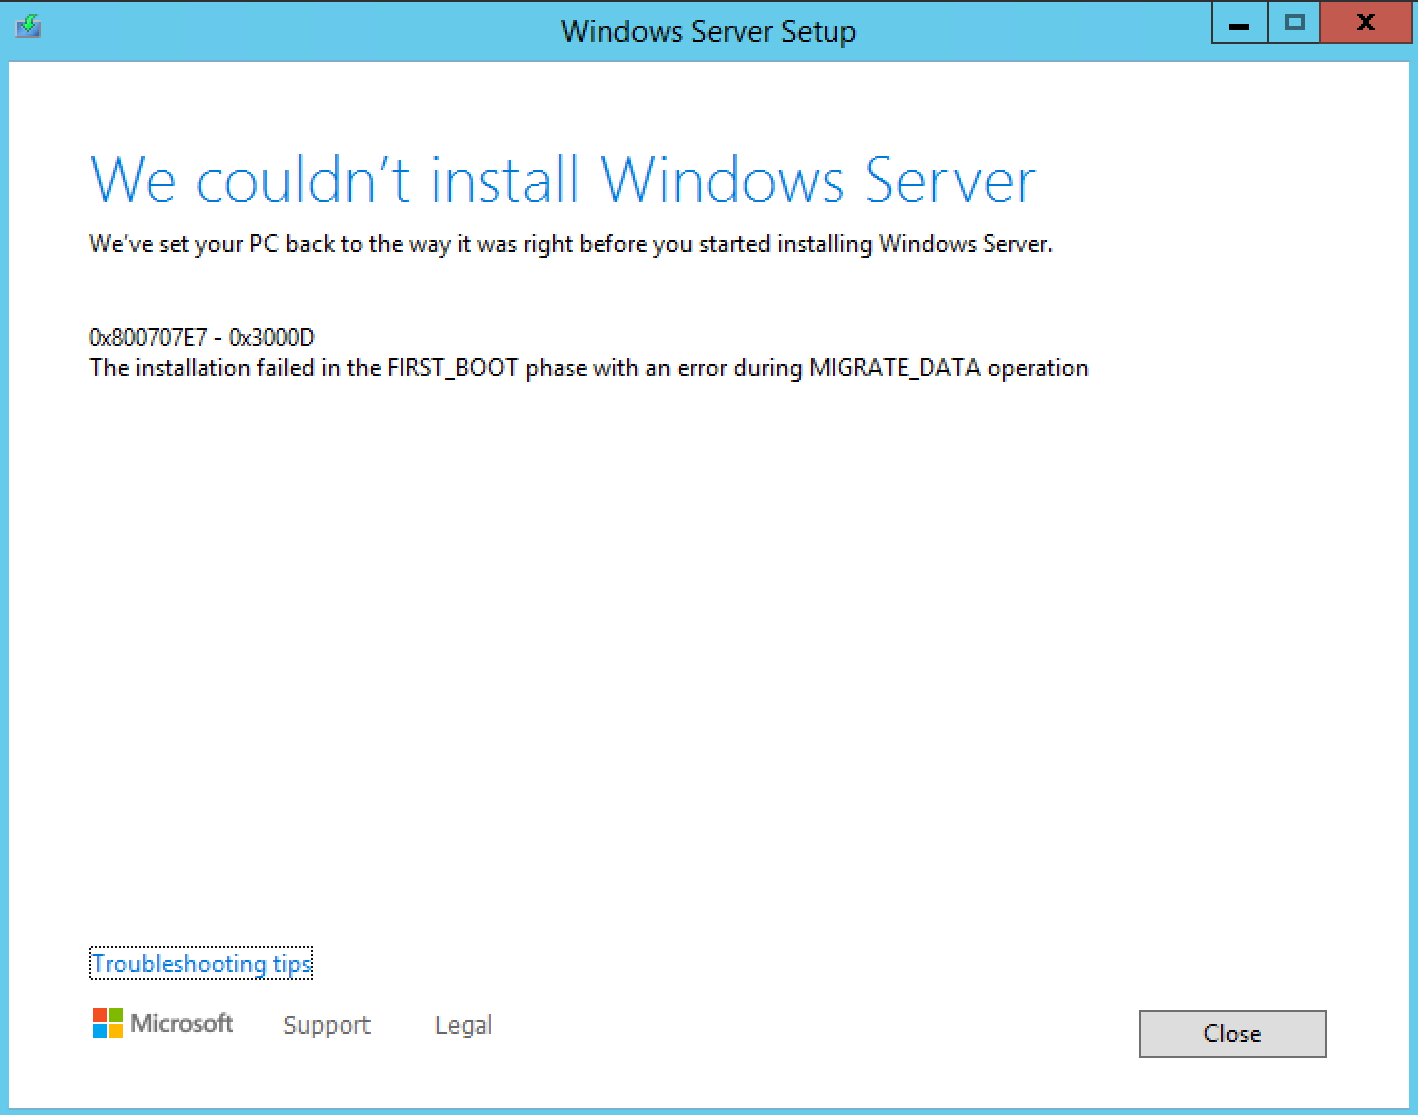The width and height of the screenshot is (1418, 1115).
Task: Click the Microsoft four-square logo
Action: [107, 1023]
